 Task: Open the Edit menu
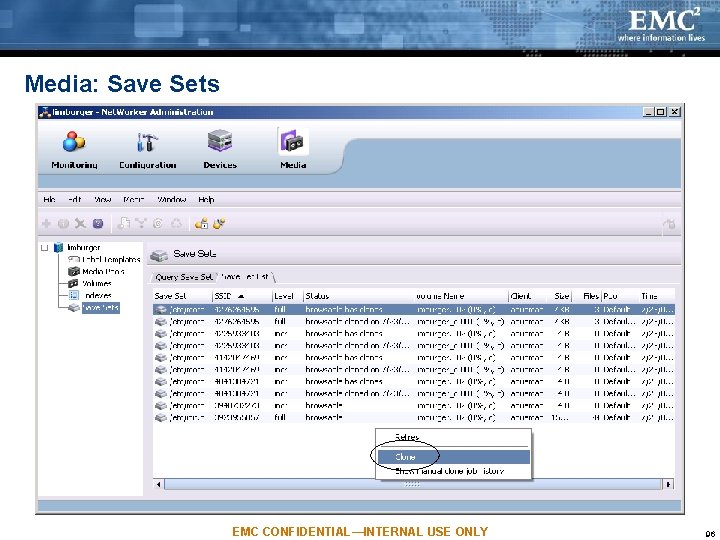(x=74, y=199)
